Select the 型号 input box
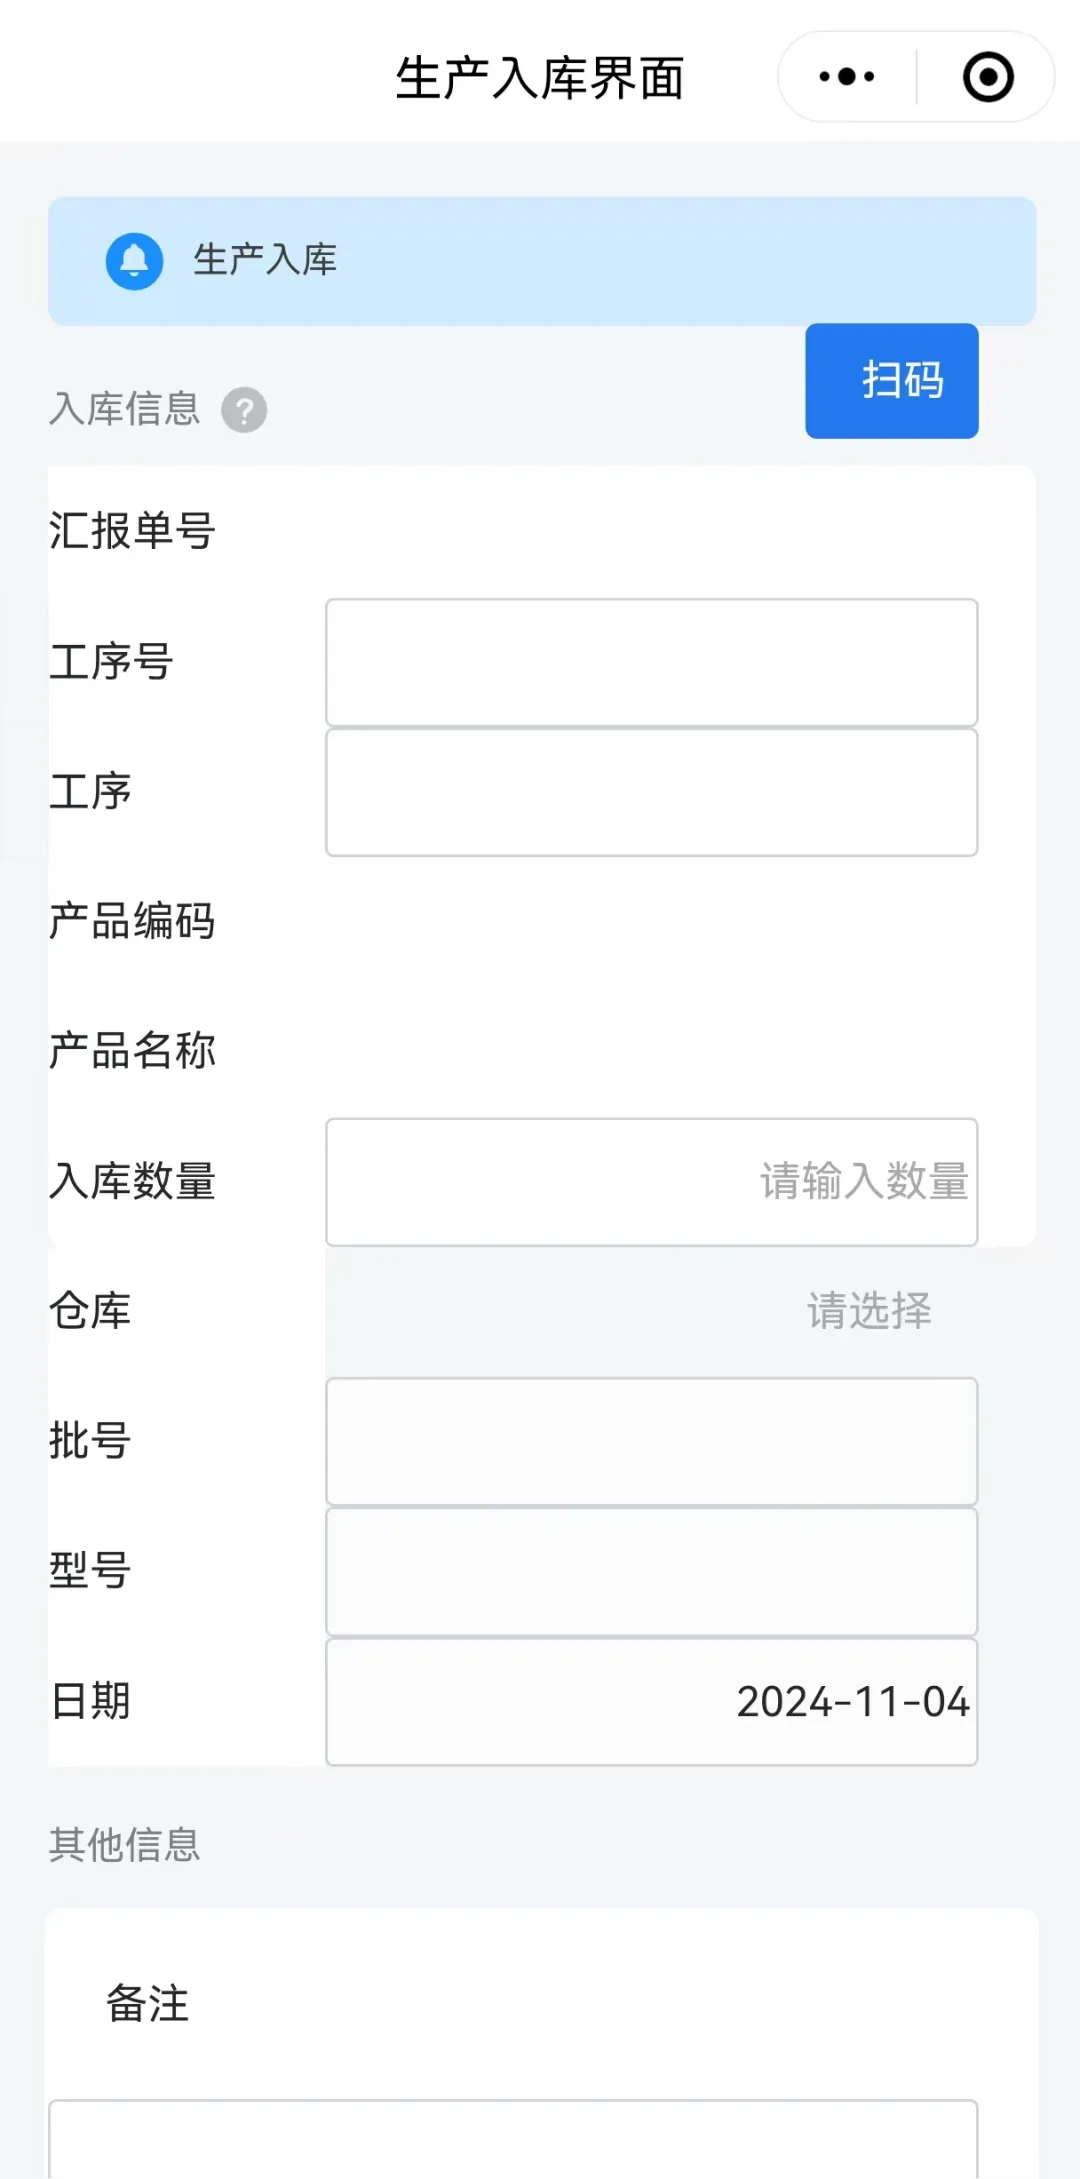This screenshot has width=1080, height=2179. click(651, 1571)
